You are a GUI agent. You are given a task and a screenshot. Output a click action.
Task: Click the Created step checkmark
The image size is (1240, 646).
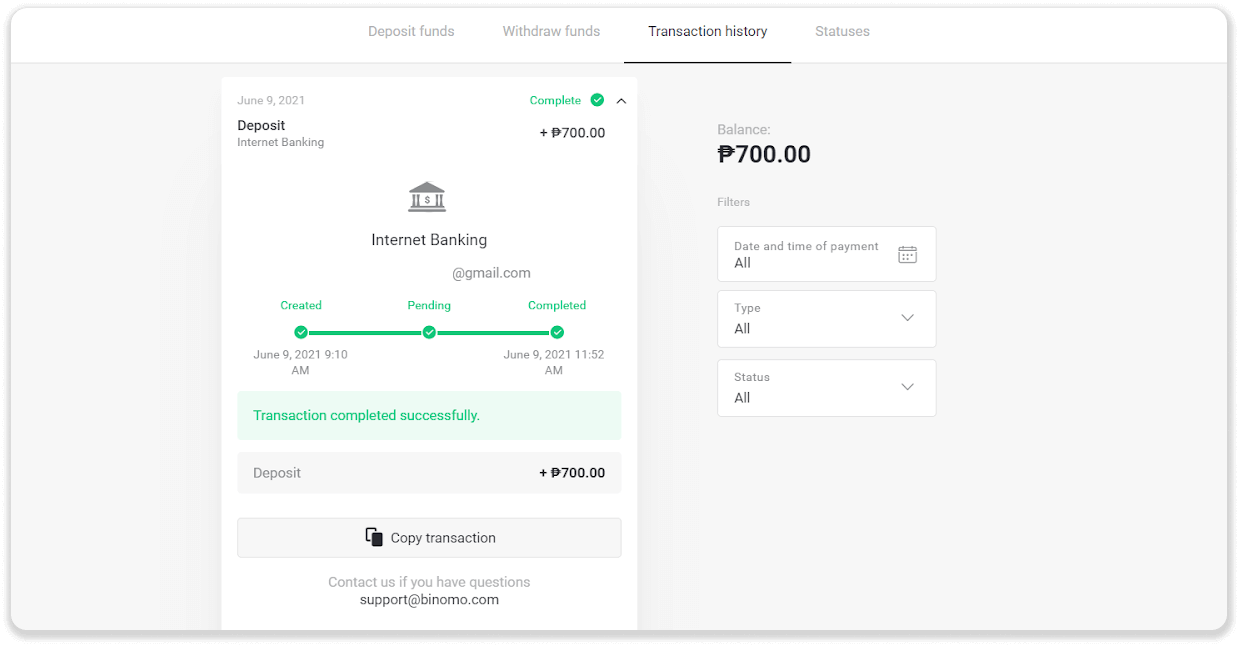click(x=301, y=332)
